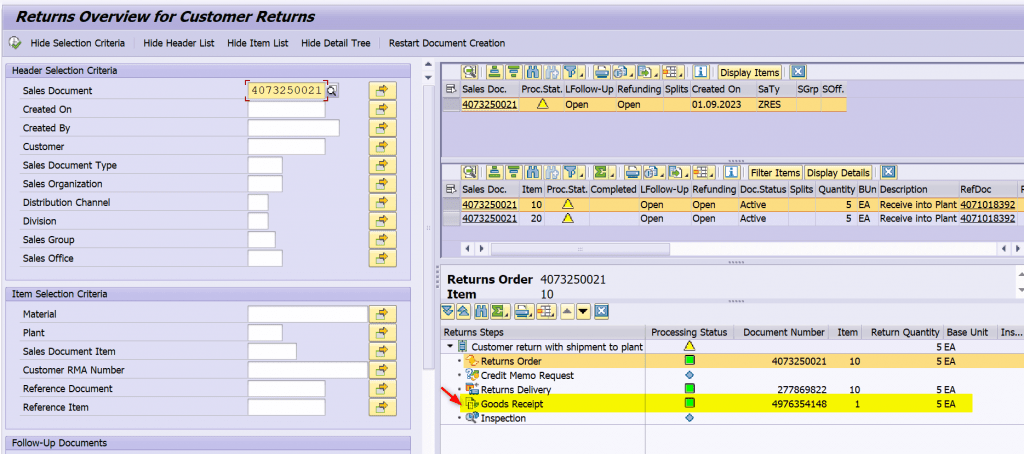Open Total sigma dropdown in item list toolbar
The height and width of the screenshot is (454, 1024).
(605, 172)
